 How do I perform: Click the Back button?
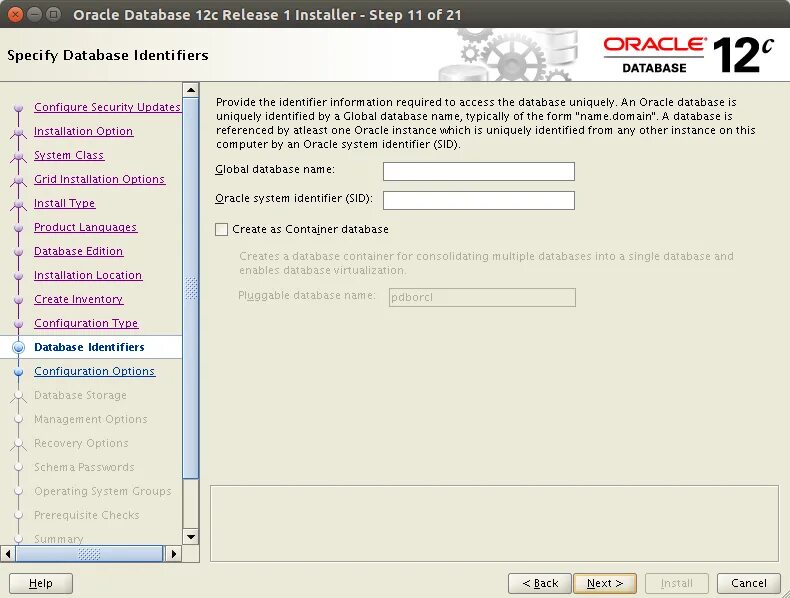coord(540,583)
